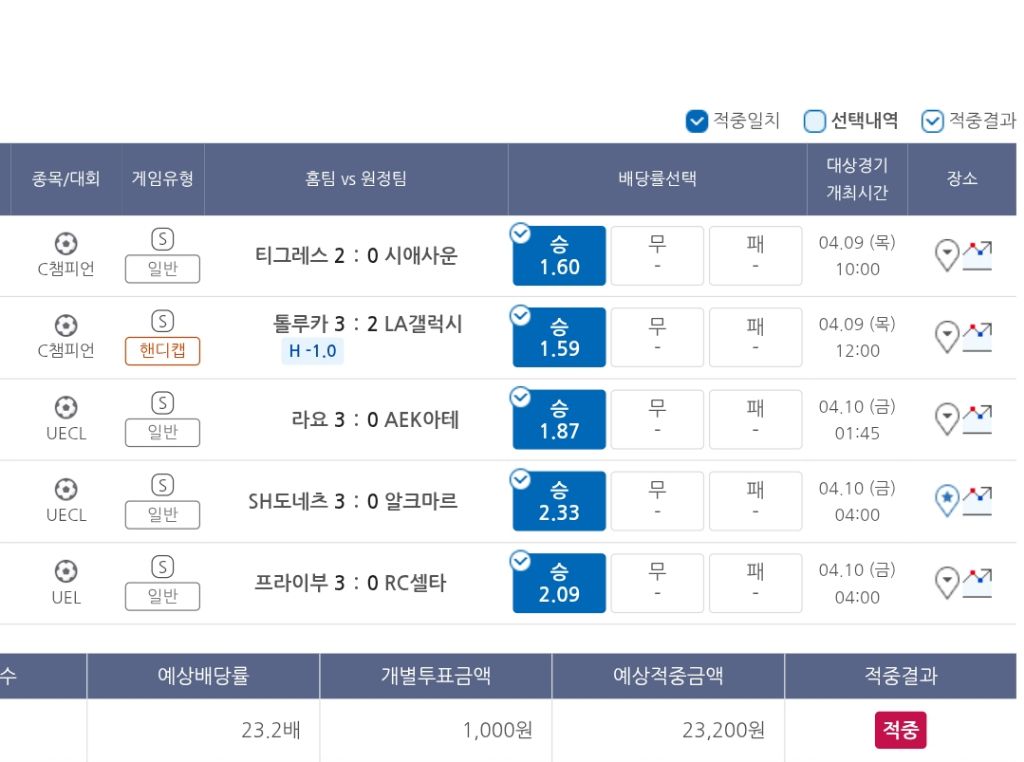Click 일반 tag in 라요 row
Image resolution: width=1024 pixels, height=762 pixels.
click(162, 433)
